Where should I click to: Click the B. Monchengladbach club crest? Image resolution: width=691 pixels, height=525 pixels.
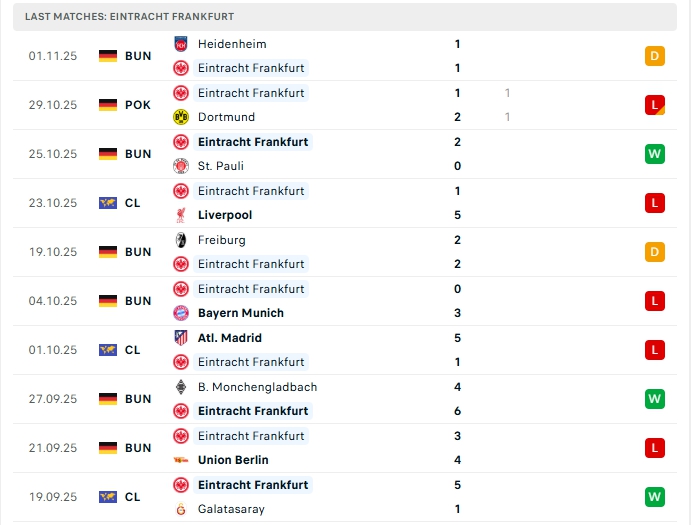click(x=181, y=387)
